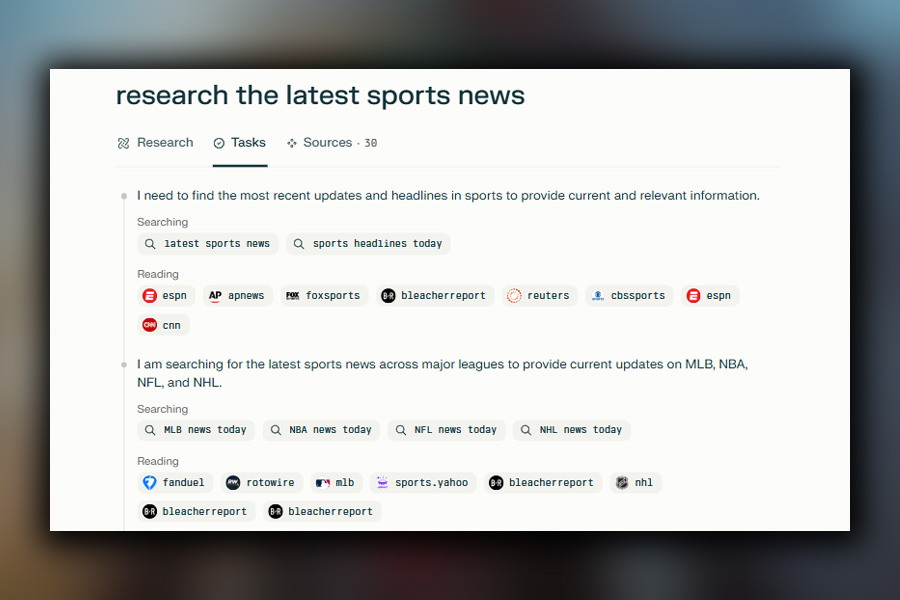Click the magnifier icon in 'MLB news today'
Screen dimensions: 900x600
(x=150, y=430)
